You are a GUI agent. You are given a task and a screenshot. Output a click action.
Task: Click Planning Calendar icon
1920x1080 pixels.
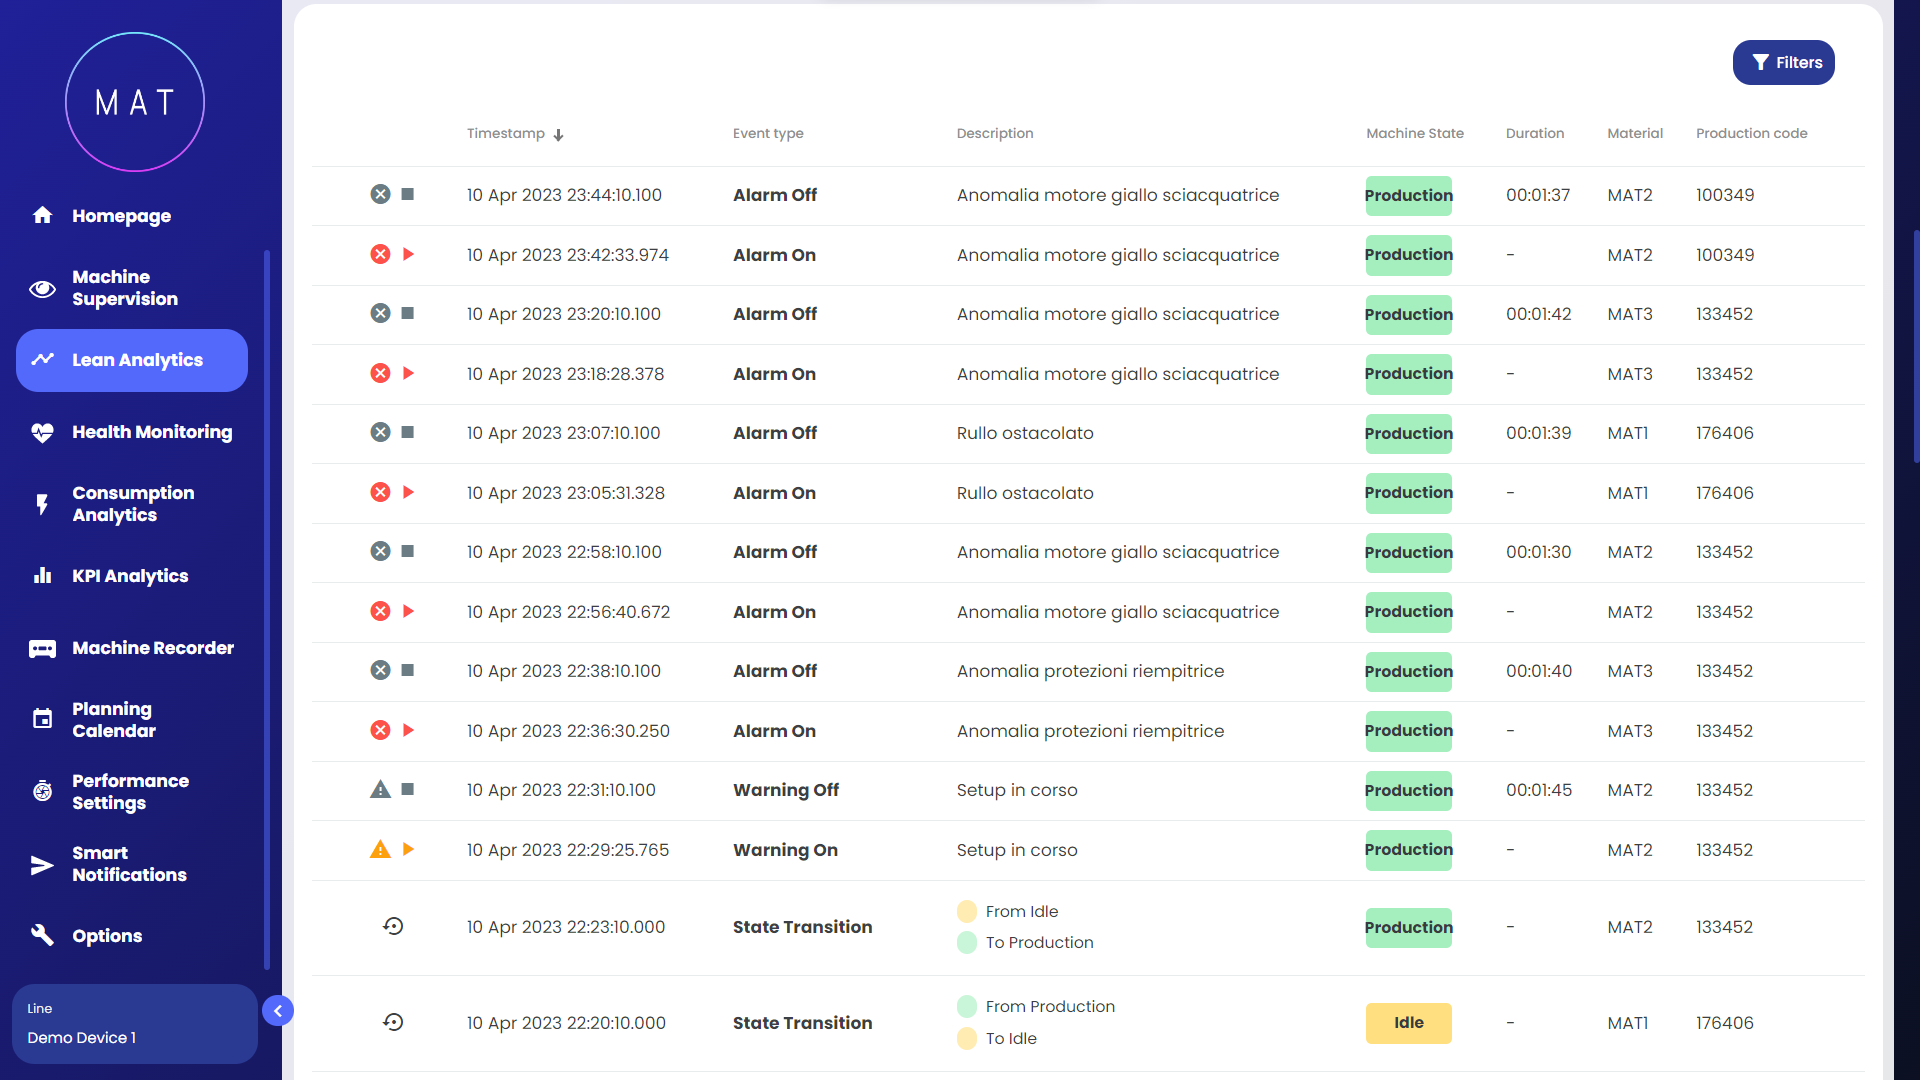coord(42,720)
